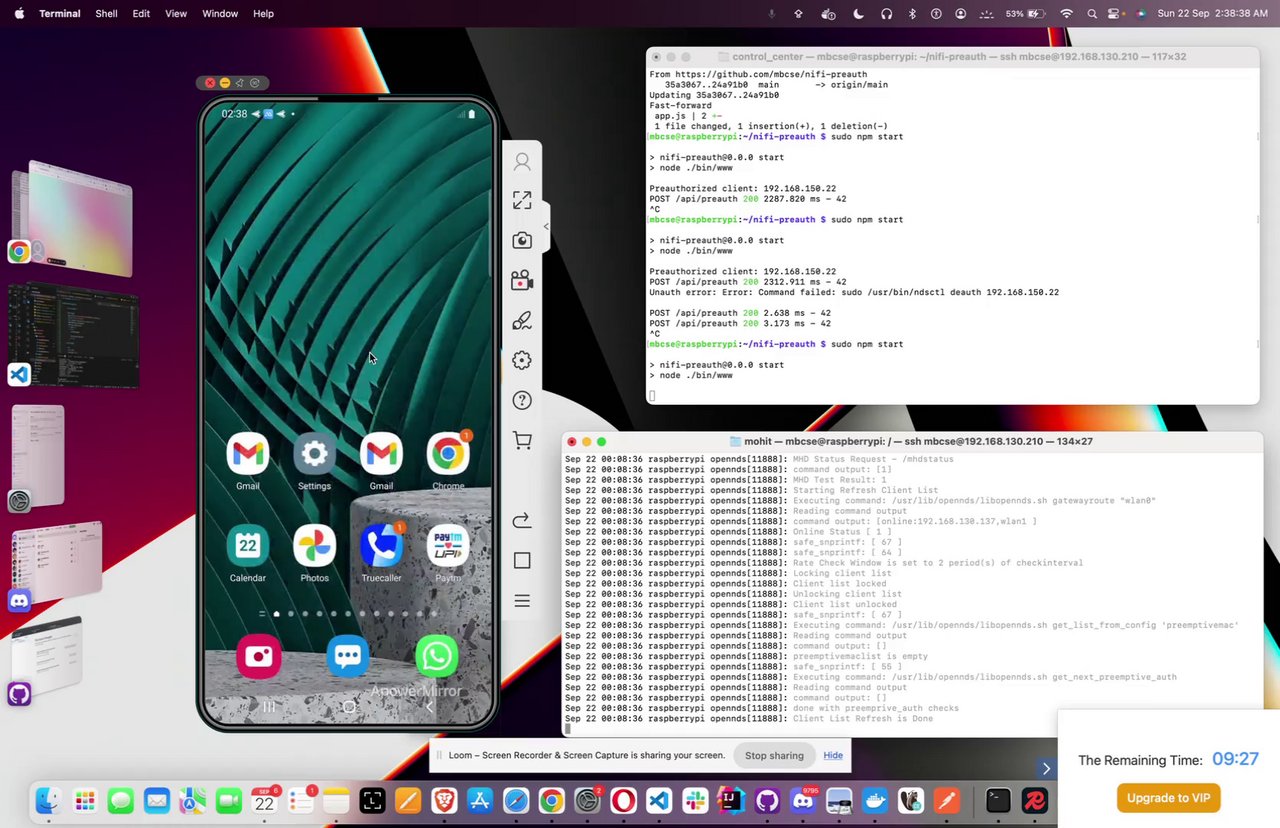Open Visual Studio Code in the Dock

658,801
